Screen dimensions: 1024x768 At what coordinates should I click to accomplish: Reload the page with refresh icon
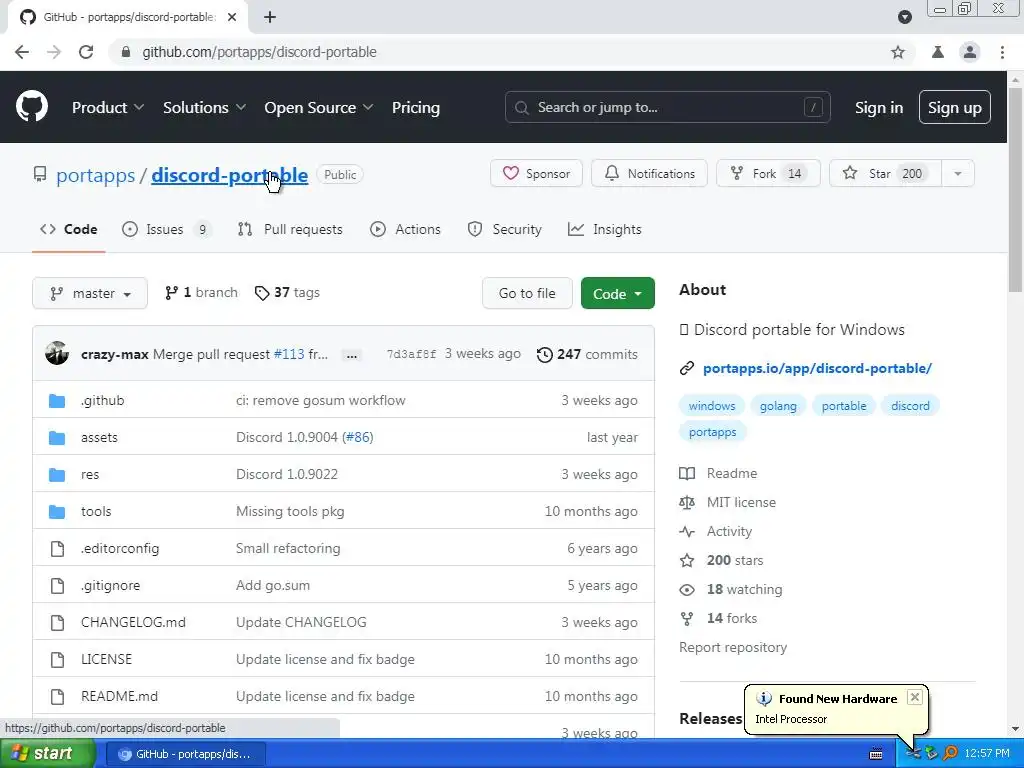click(86, 52)
